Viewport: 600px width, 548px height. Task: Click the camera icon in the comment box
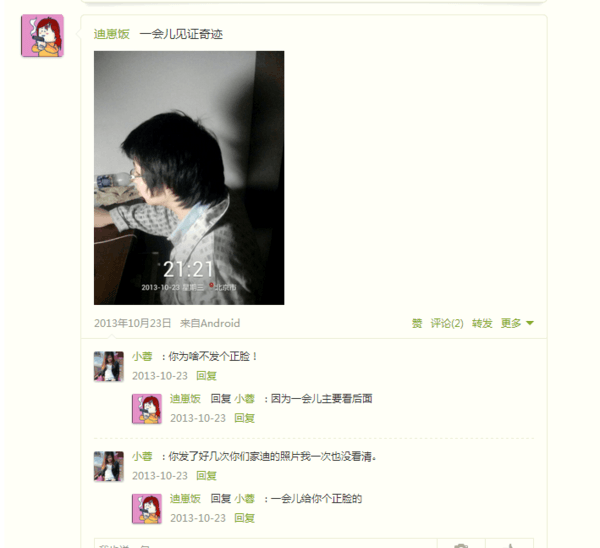click(x=461, y=545)
